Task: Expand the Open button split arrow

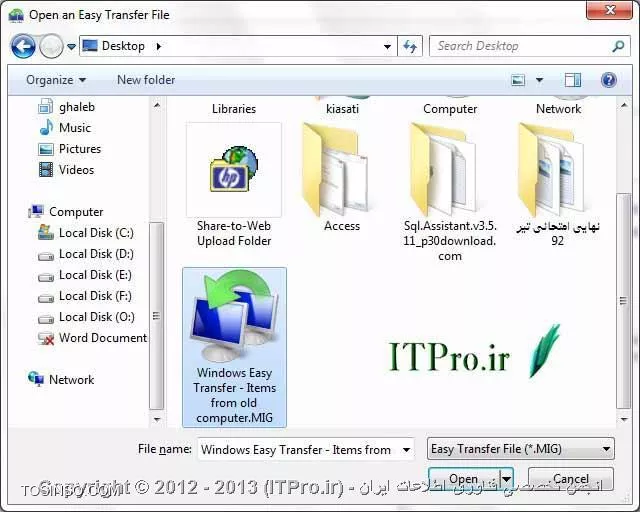Action: [x=507, y=479]
